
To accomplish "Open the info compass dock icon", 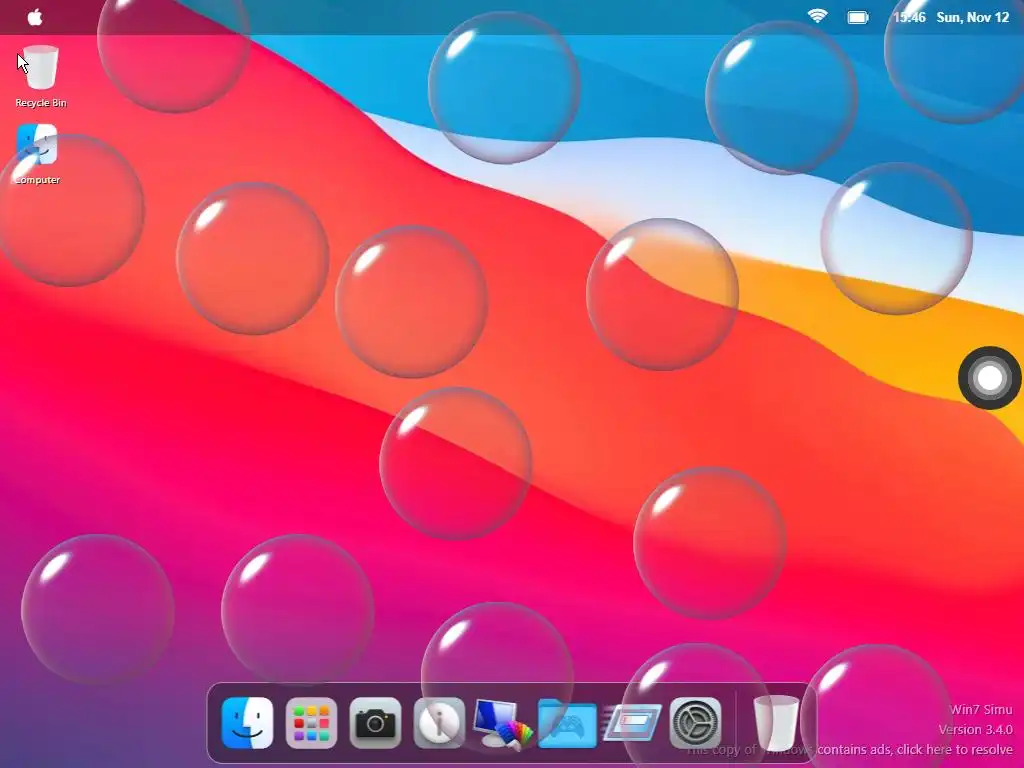I will point(439,723).
